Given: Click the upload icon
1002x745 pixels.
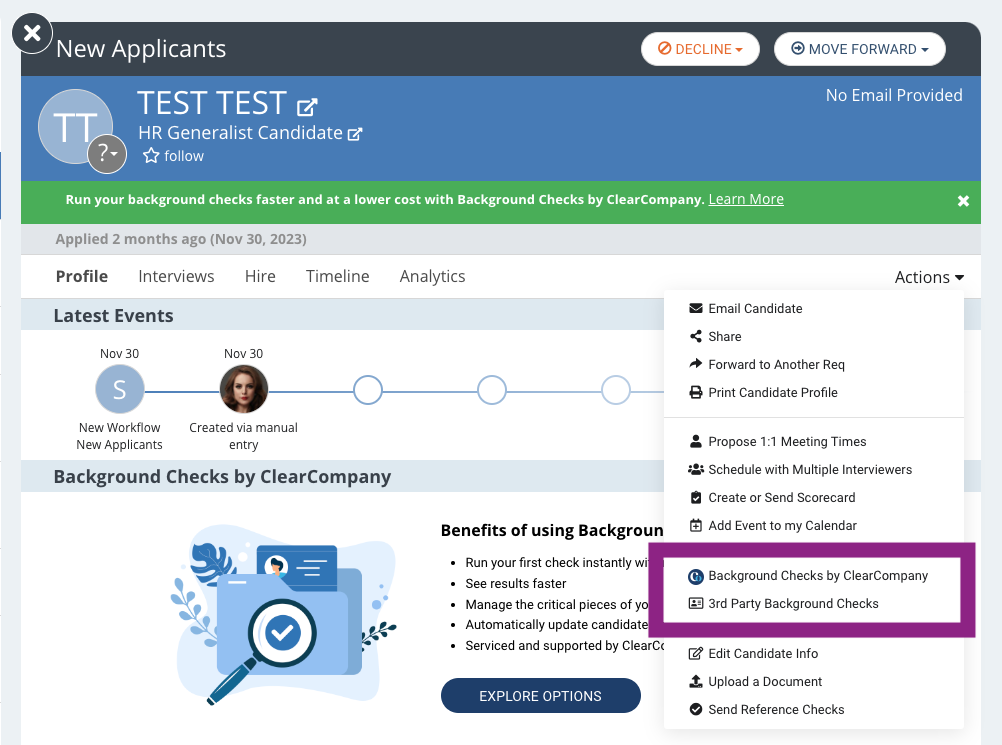Looking at the screenshot, I should (x=696, y=681).
